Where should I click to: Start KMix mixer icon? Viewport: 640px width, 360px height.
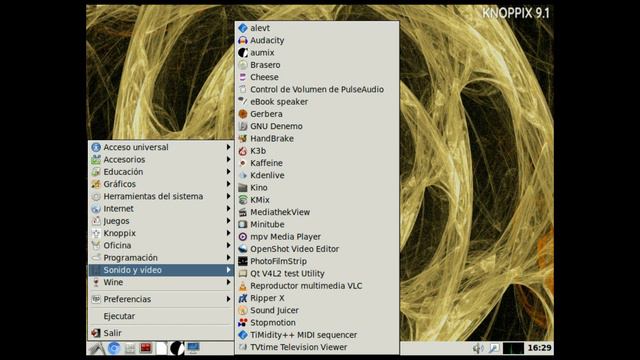click(243, 200)
